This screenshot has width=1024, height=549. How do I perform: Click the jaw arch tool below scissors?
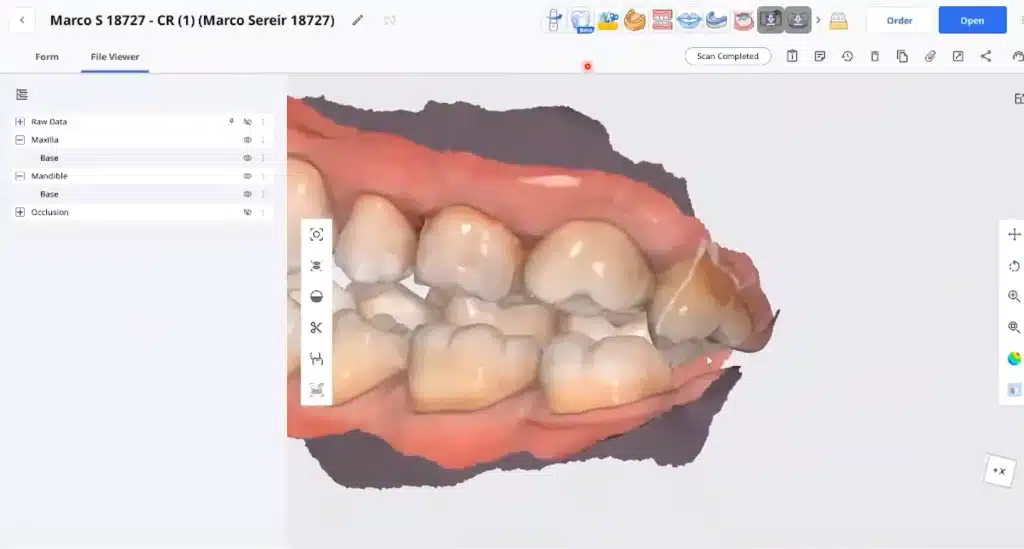tap(316, 358)
